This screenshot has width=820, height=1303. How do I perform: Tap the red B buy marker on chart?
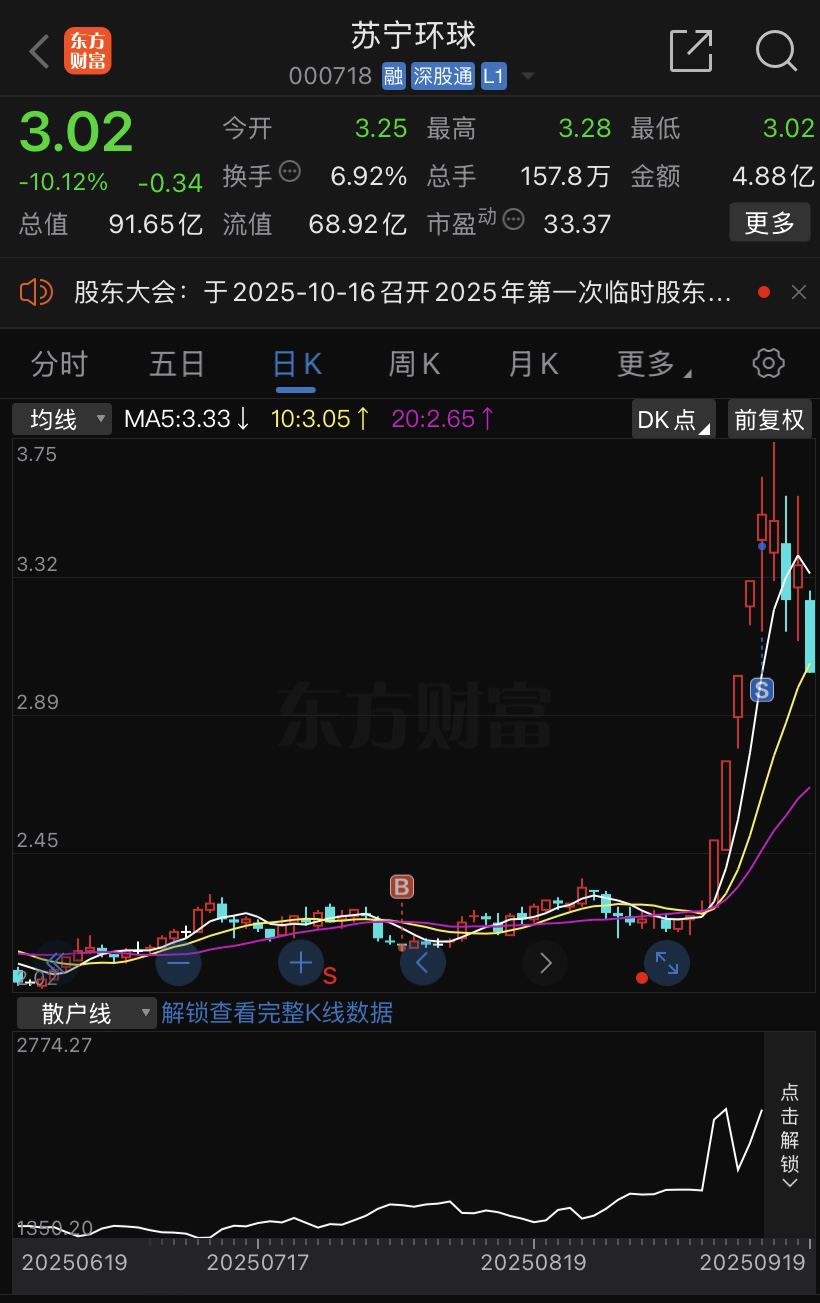click(401, 887)
